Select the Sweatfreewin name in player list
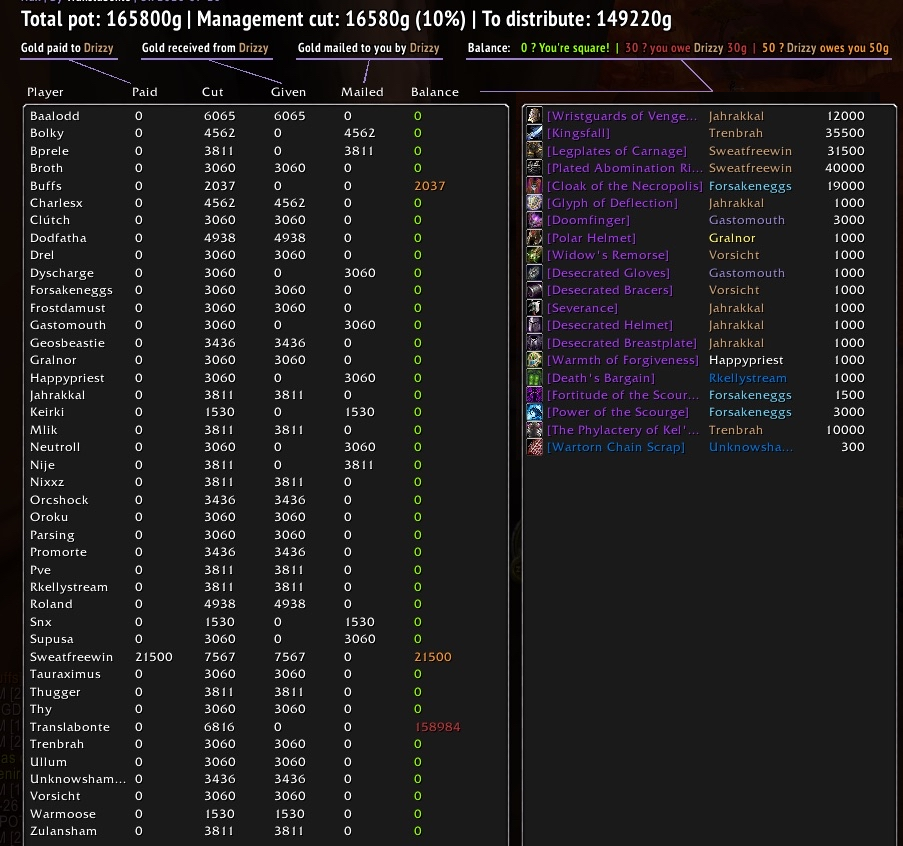Image resolution: width=903 pixels, height=846 pixels. [x=71, y=657]
